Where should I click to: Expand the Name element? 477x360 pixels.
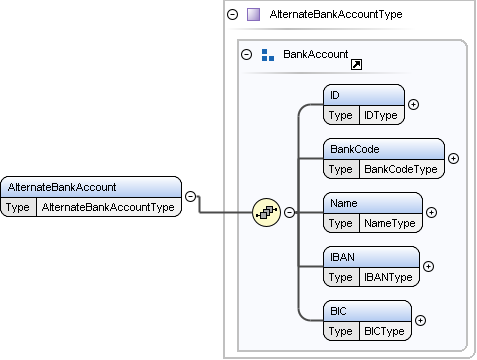(x=431, y=213)
